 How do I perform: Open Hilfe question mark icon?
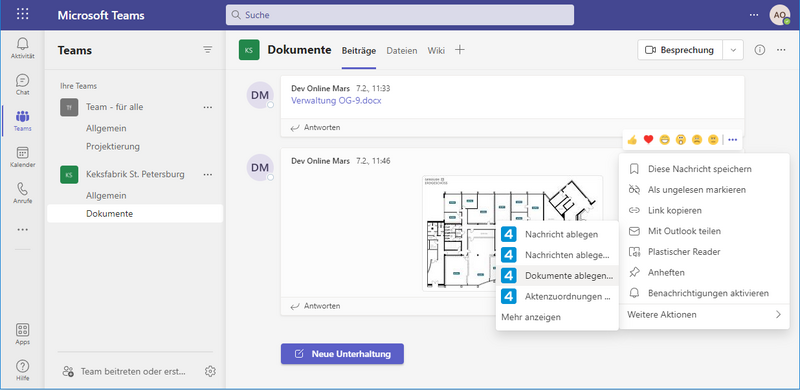22,370
